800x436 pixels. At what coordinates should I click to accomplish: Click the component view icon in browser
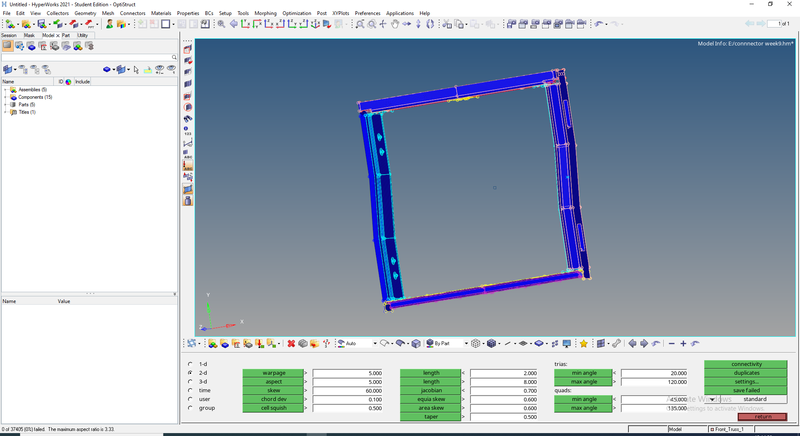(31, 46)
